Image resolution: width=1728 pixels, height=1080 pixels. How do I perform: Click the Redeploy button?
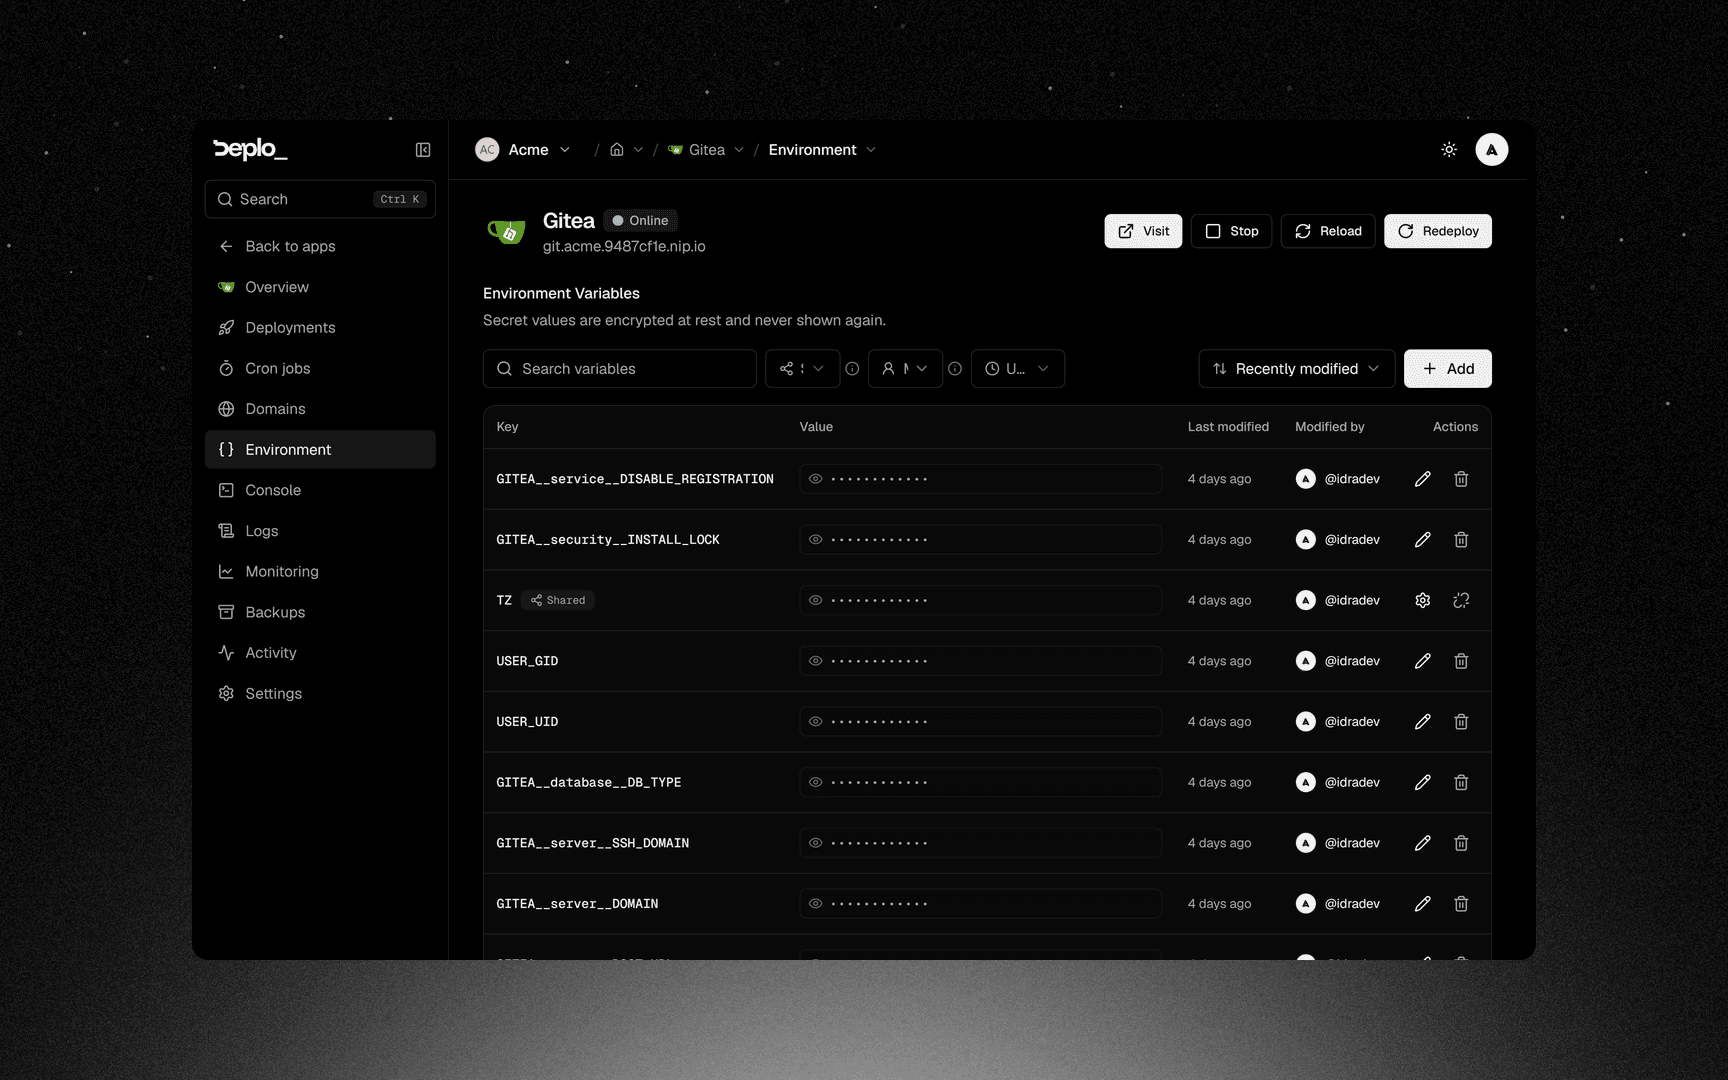1437,231
